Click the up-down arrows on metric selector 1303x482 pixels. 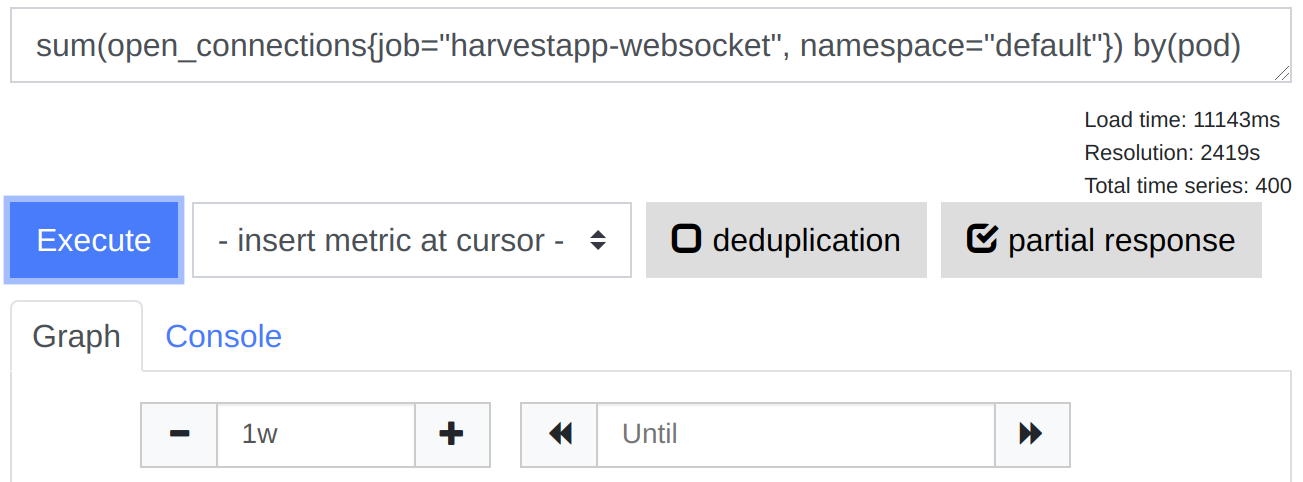(598, 240)
